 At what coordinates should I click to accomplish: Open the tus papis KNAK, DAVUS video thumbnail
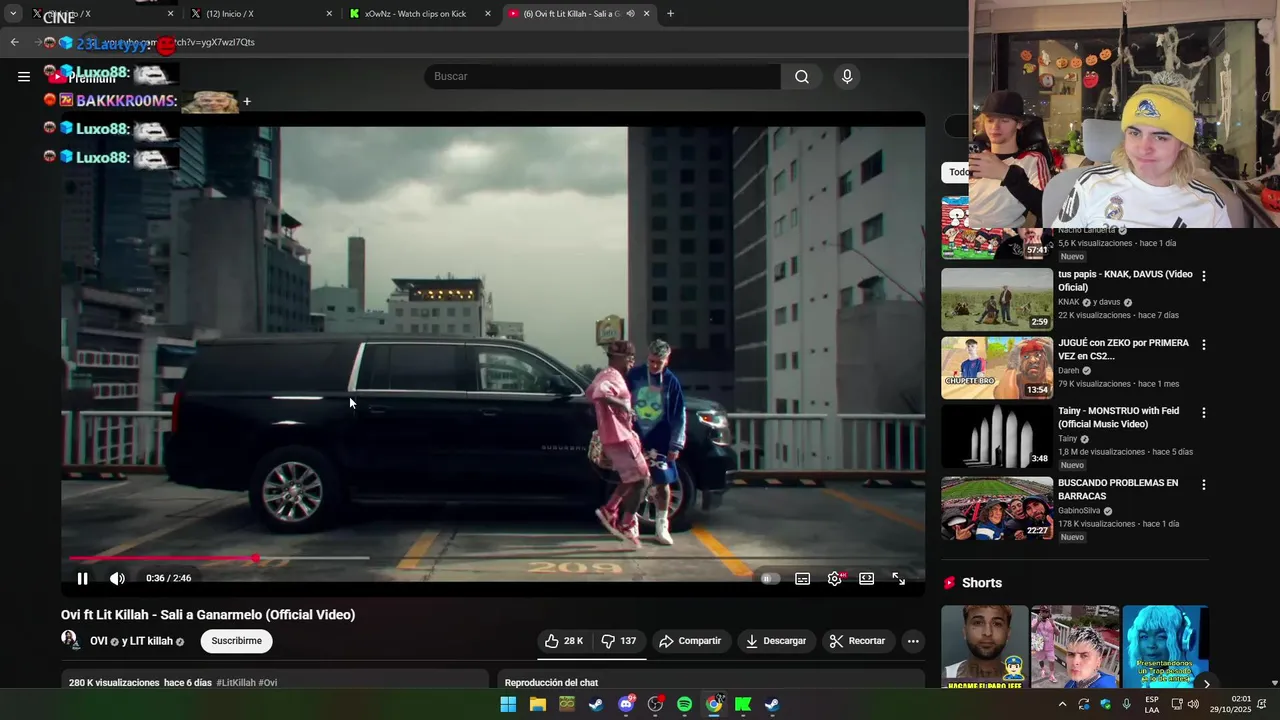tap(997, 299)
